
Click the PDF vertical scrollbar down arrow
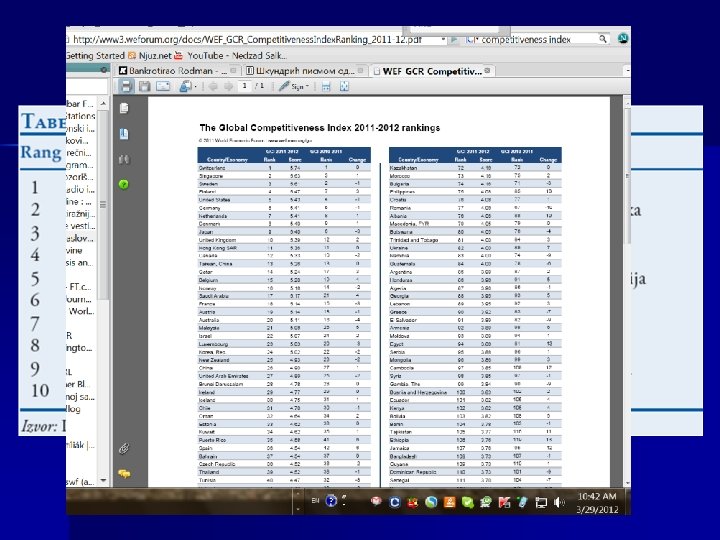(627, 483)
